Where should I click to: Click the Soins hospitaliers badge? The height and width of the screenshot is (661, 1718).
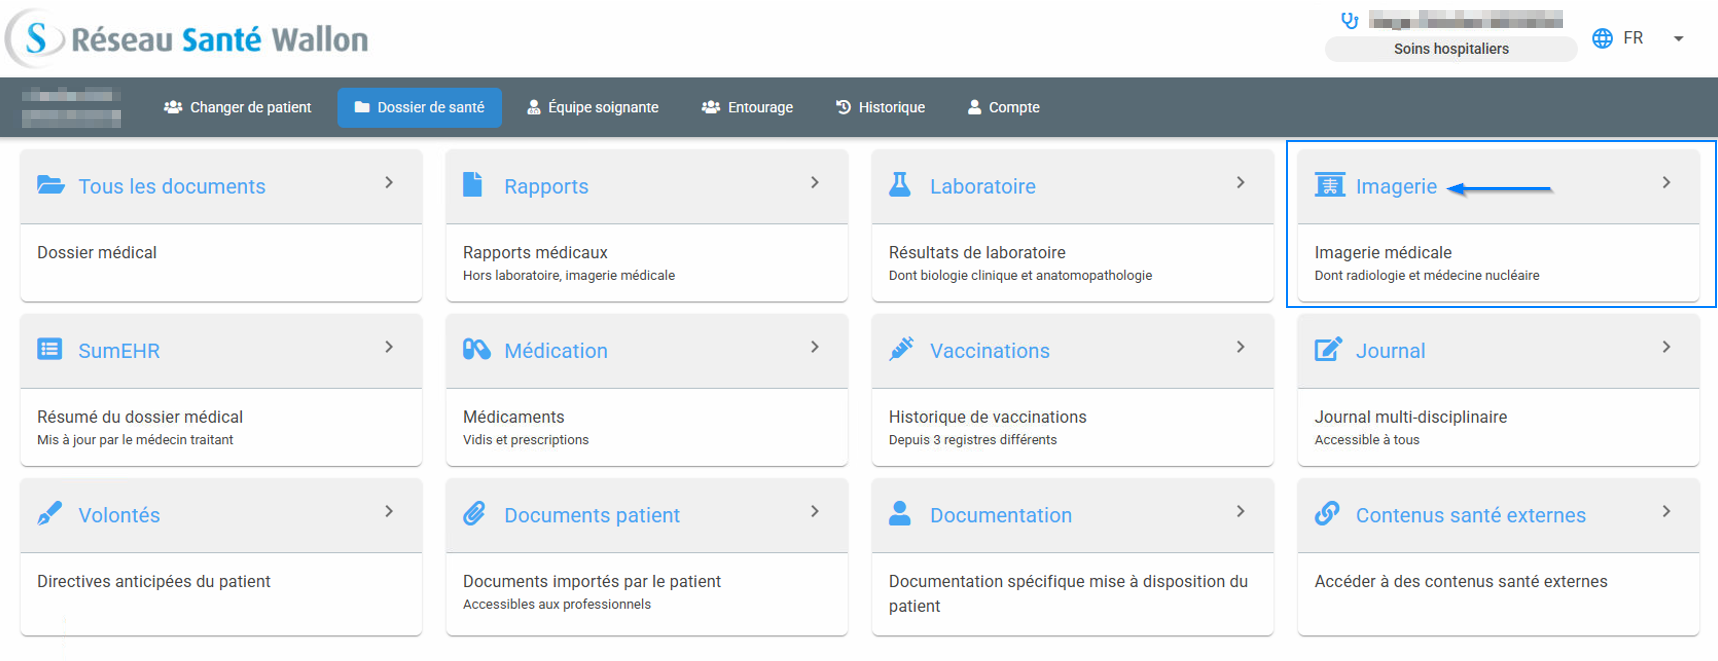point(1450,49)
